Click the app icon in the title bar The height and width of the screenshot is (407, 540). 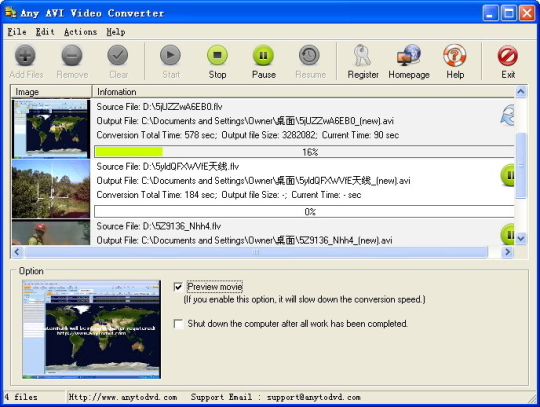[10, 12]
